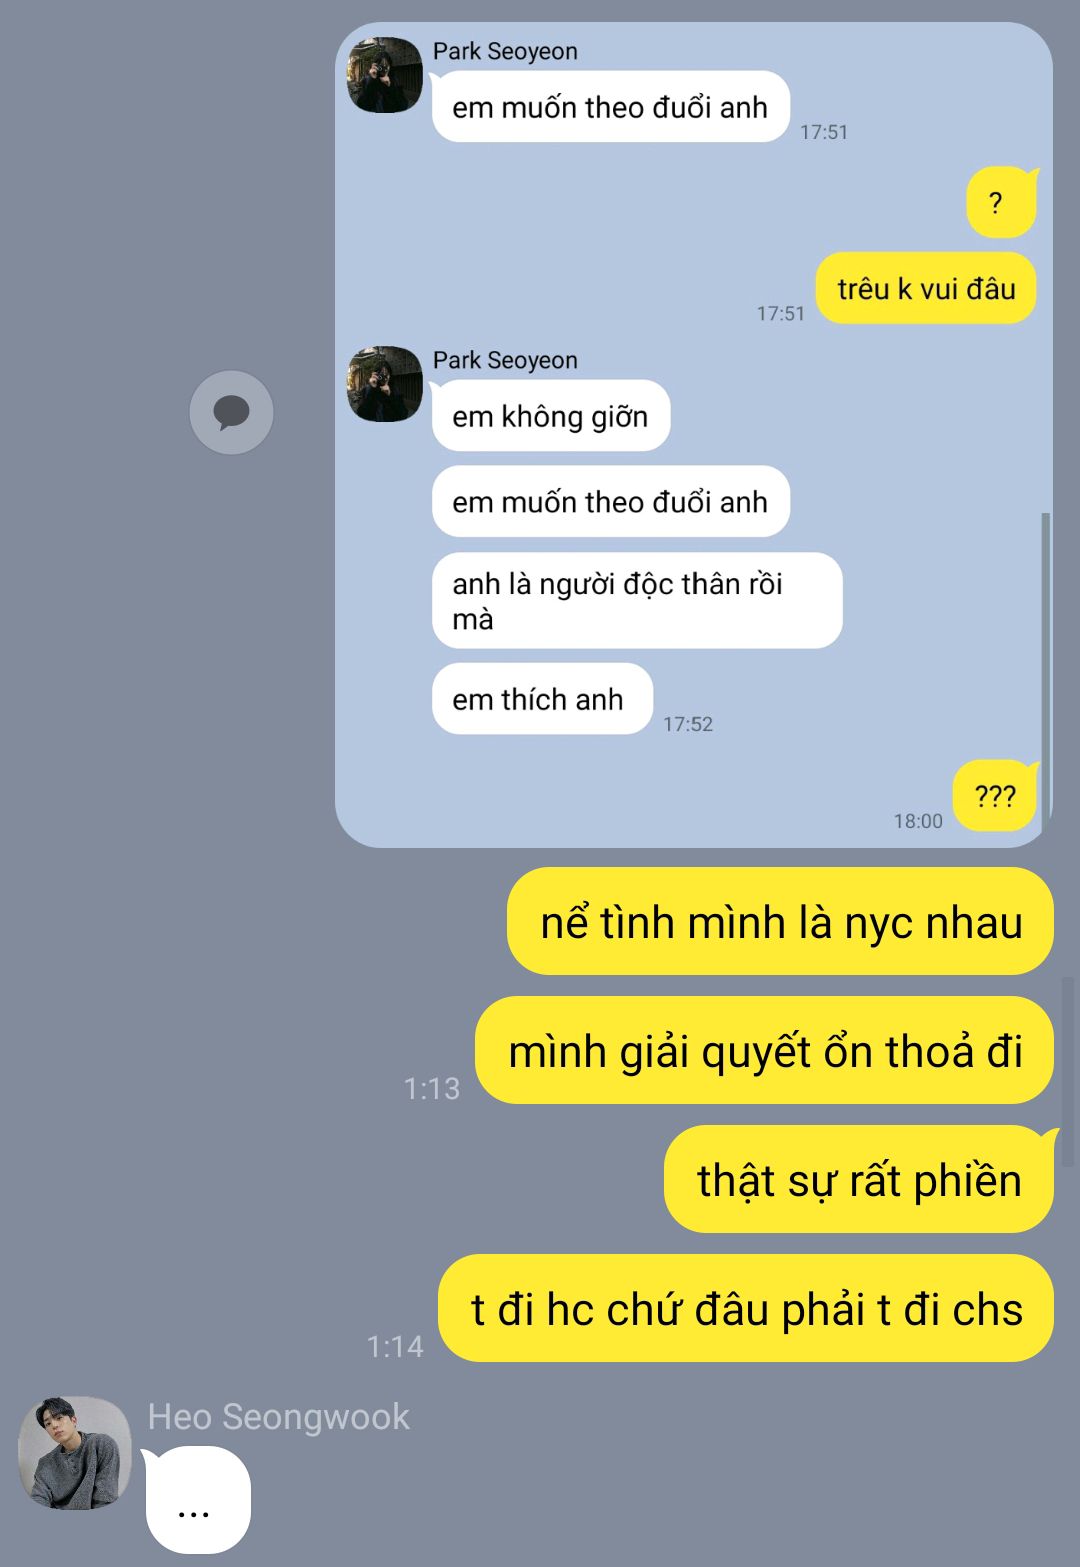
Task: Tap the "em không giỡn" bubble
Action: (x=551, y=416)
